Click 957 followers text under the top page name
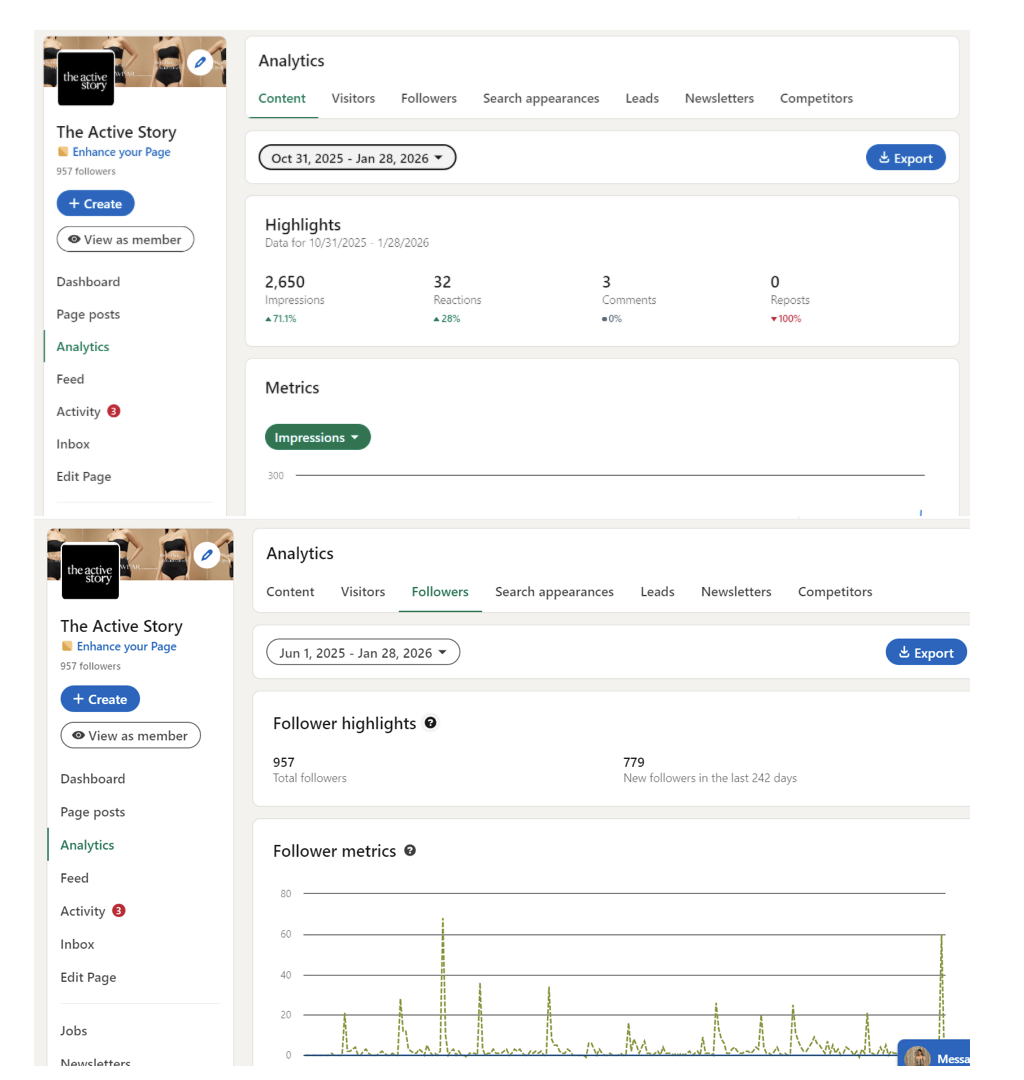This screenshot has width=1024, height=1080. click(86, 171)
